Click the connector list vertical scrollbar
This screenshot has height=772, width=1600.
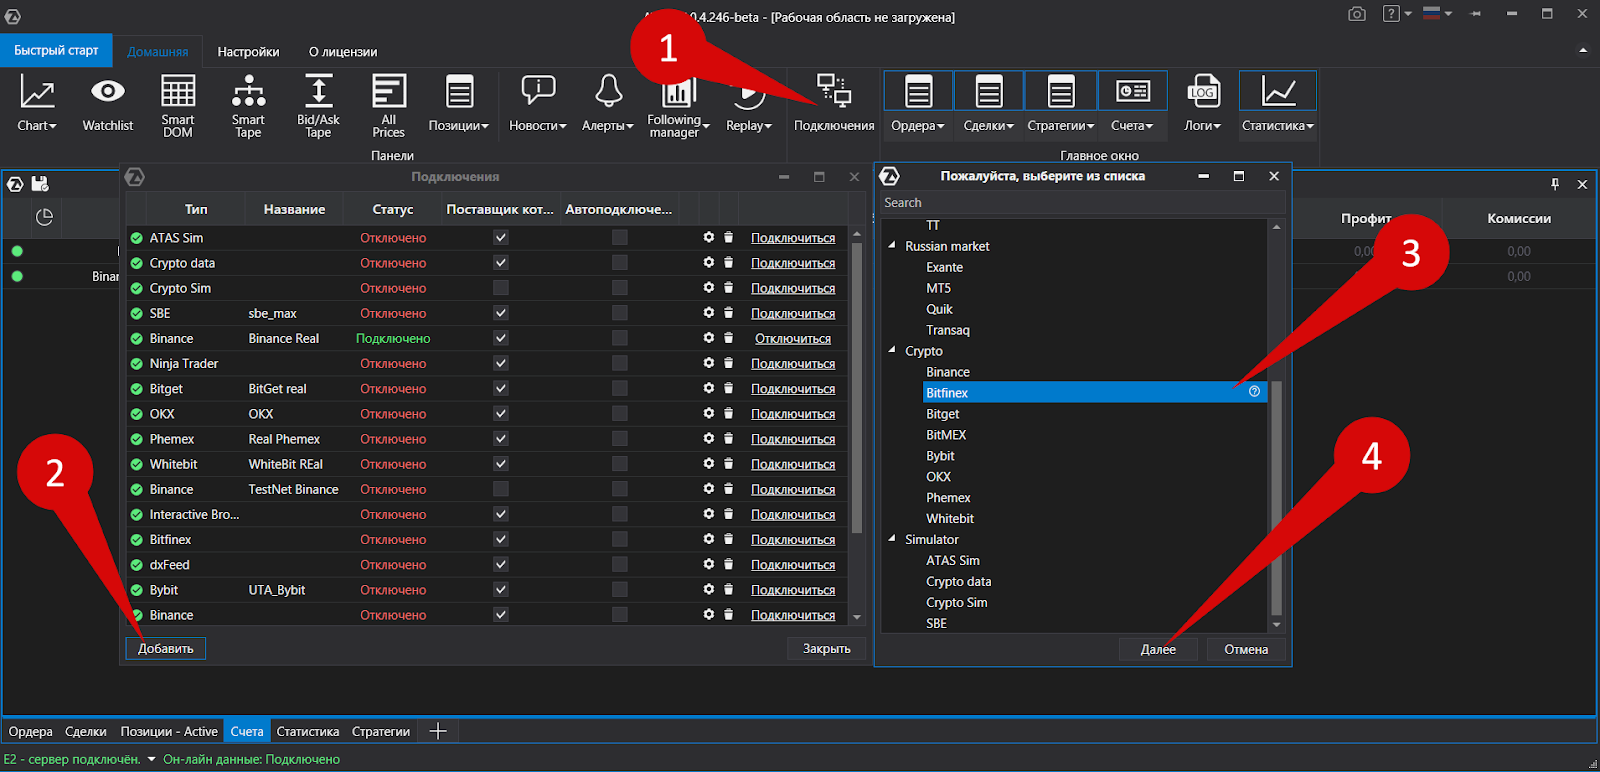pyautogui.click(x=1276, y=497)
